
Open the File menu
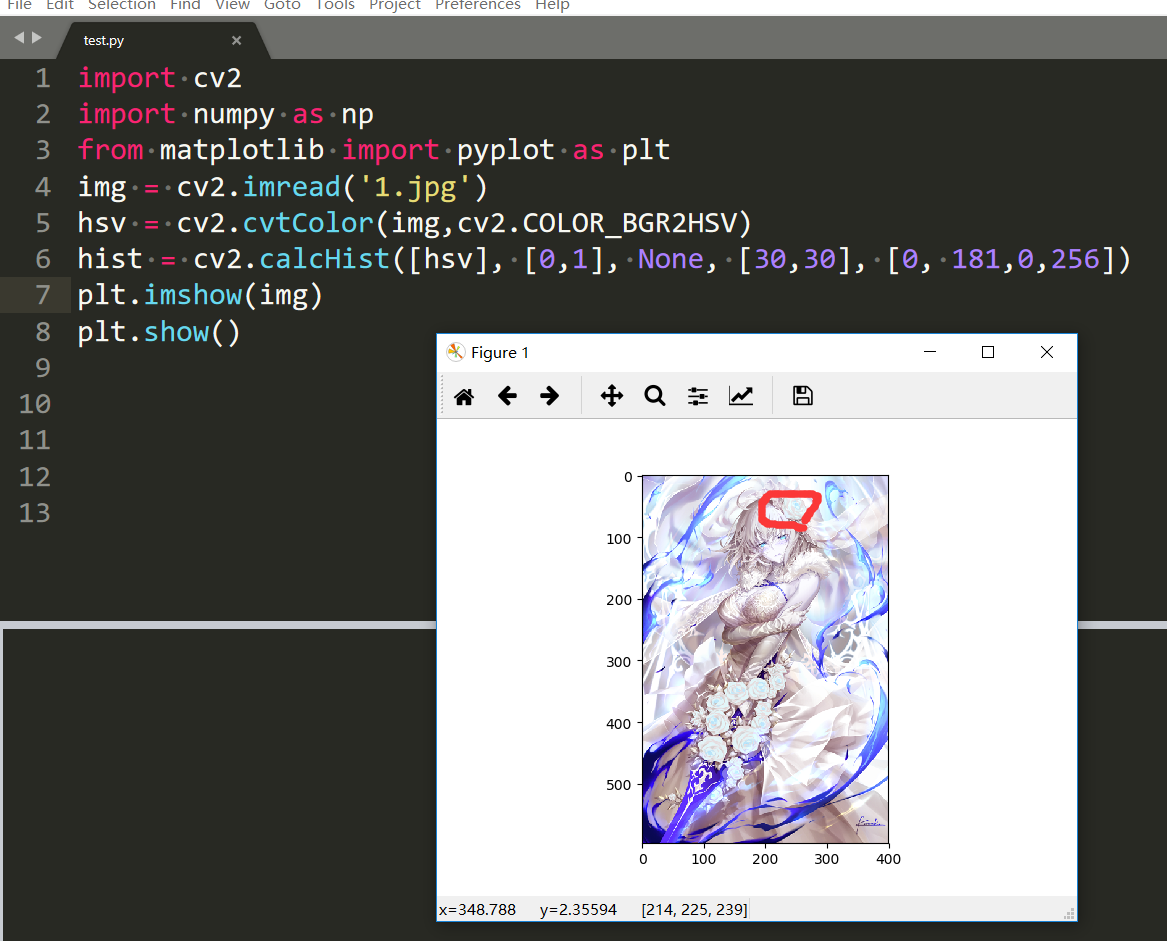pos(19,4)
